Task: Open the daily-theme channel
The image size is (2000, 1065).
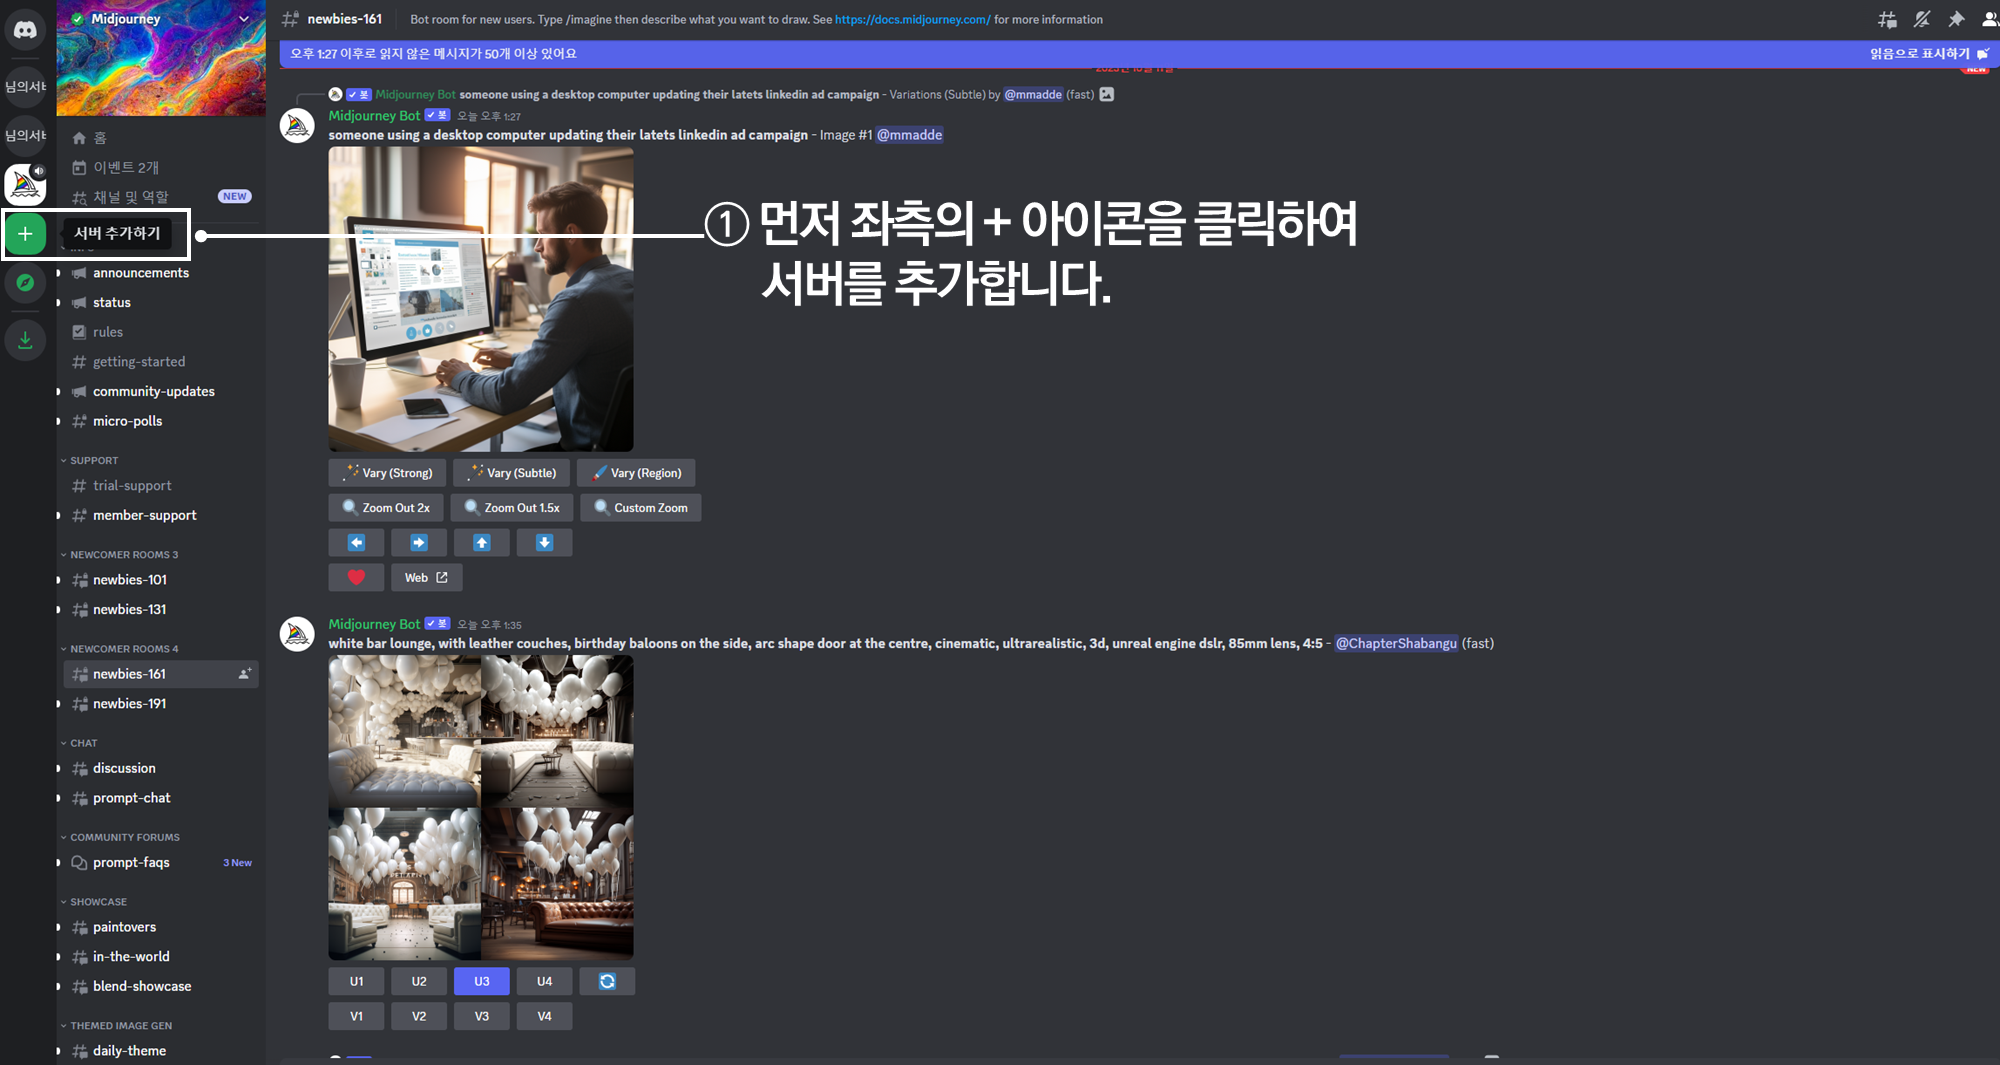Action: coord(160,1051)
